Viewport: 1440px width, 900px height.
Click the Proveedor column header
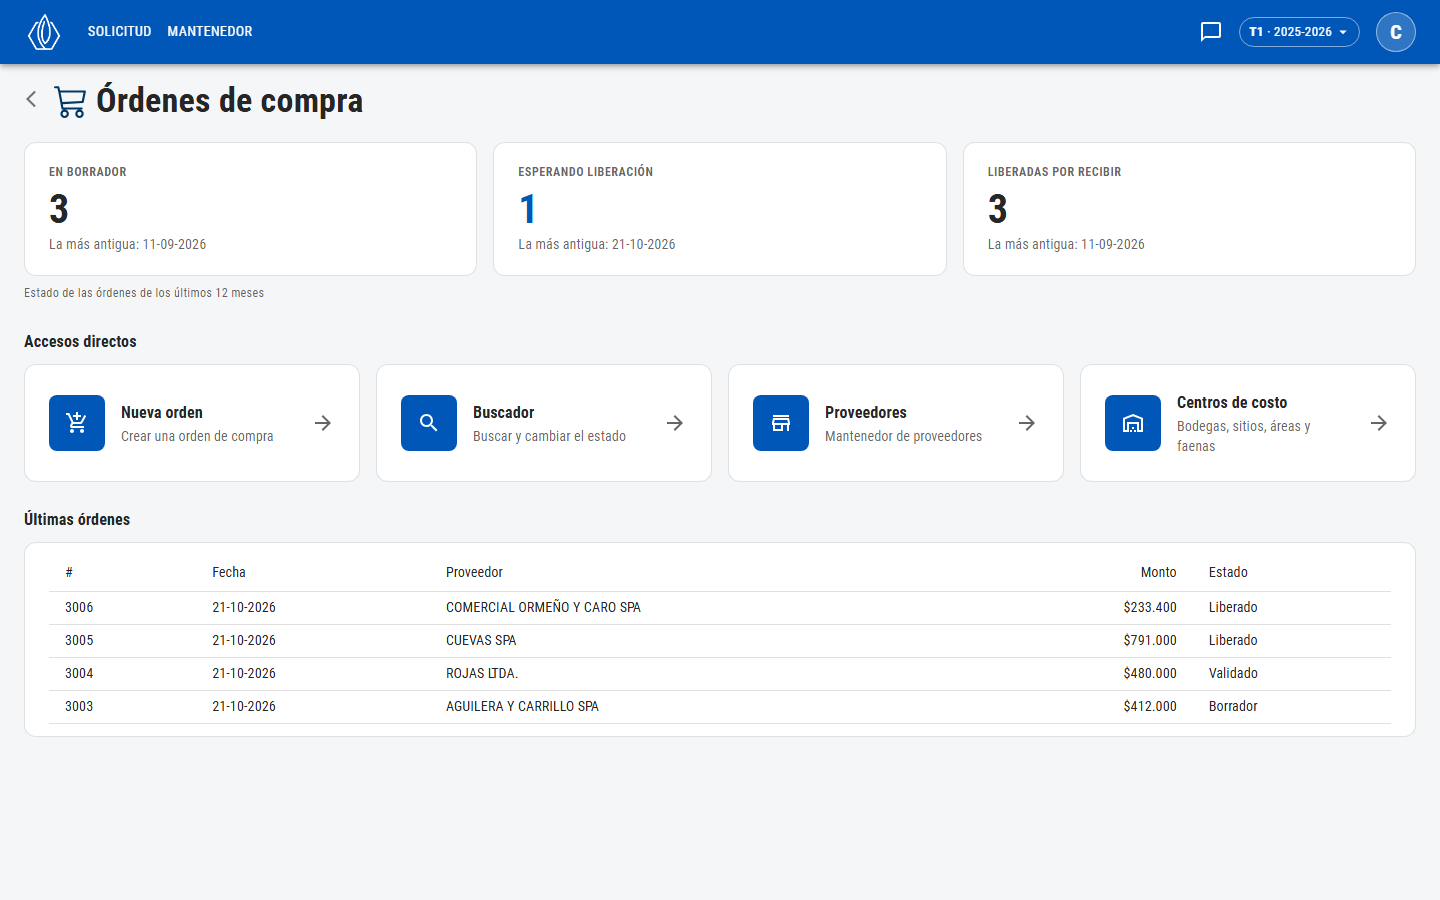[474, 572]
